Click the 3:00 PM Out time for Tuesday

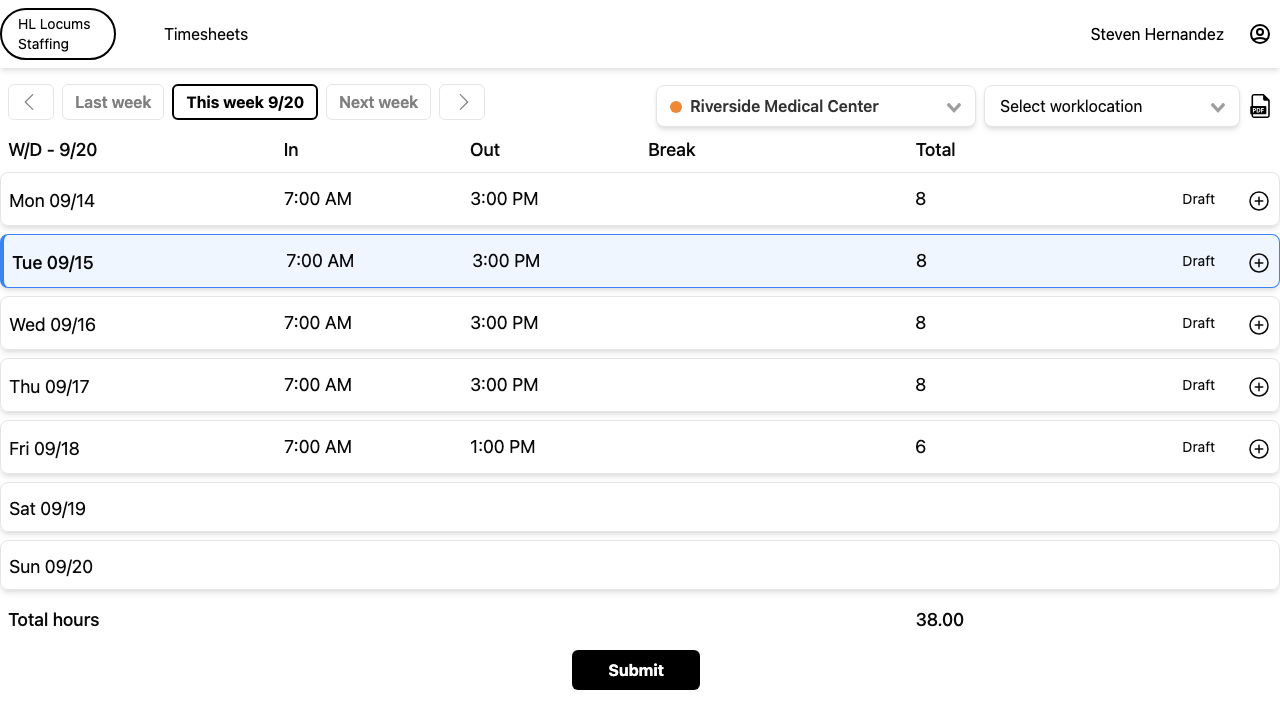click(x=506, y=261)
